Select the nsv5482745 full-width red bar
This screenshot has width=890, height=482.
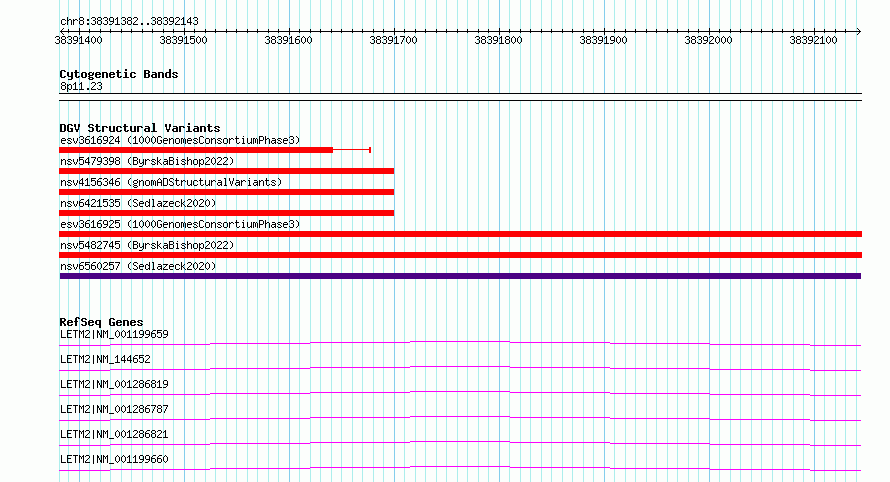(x=460, y=255)
